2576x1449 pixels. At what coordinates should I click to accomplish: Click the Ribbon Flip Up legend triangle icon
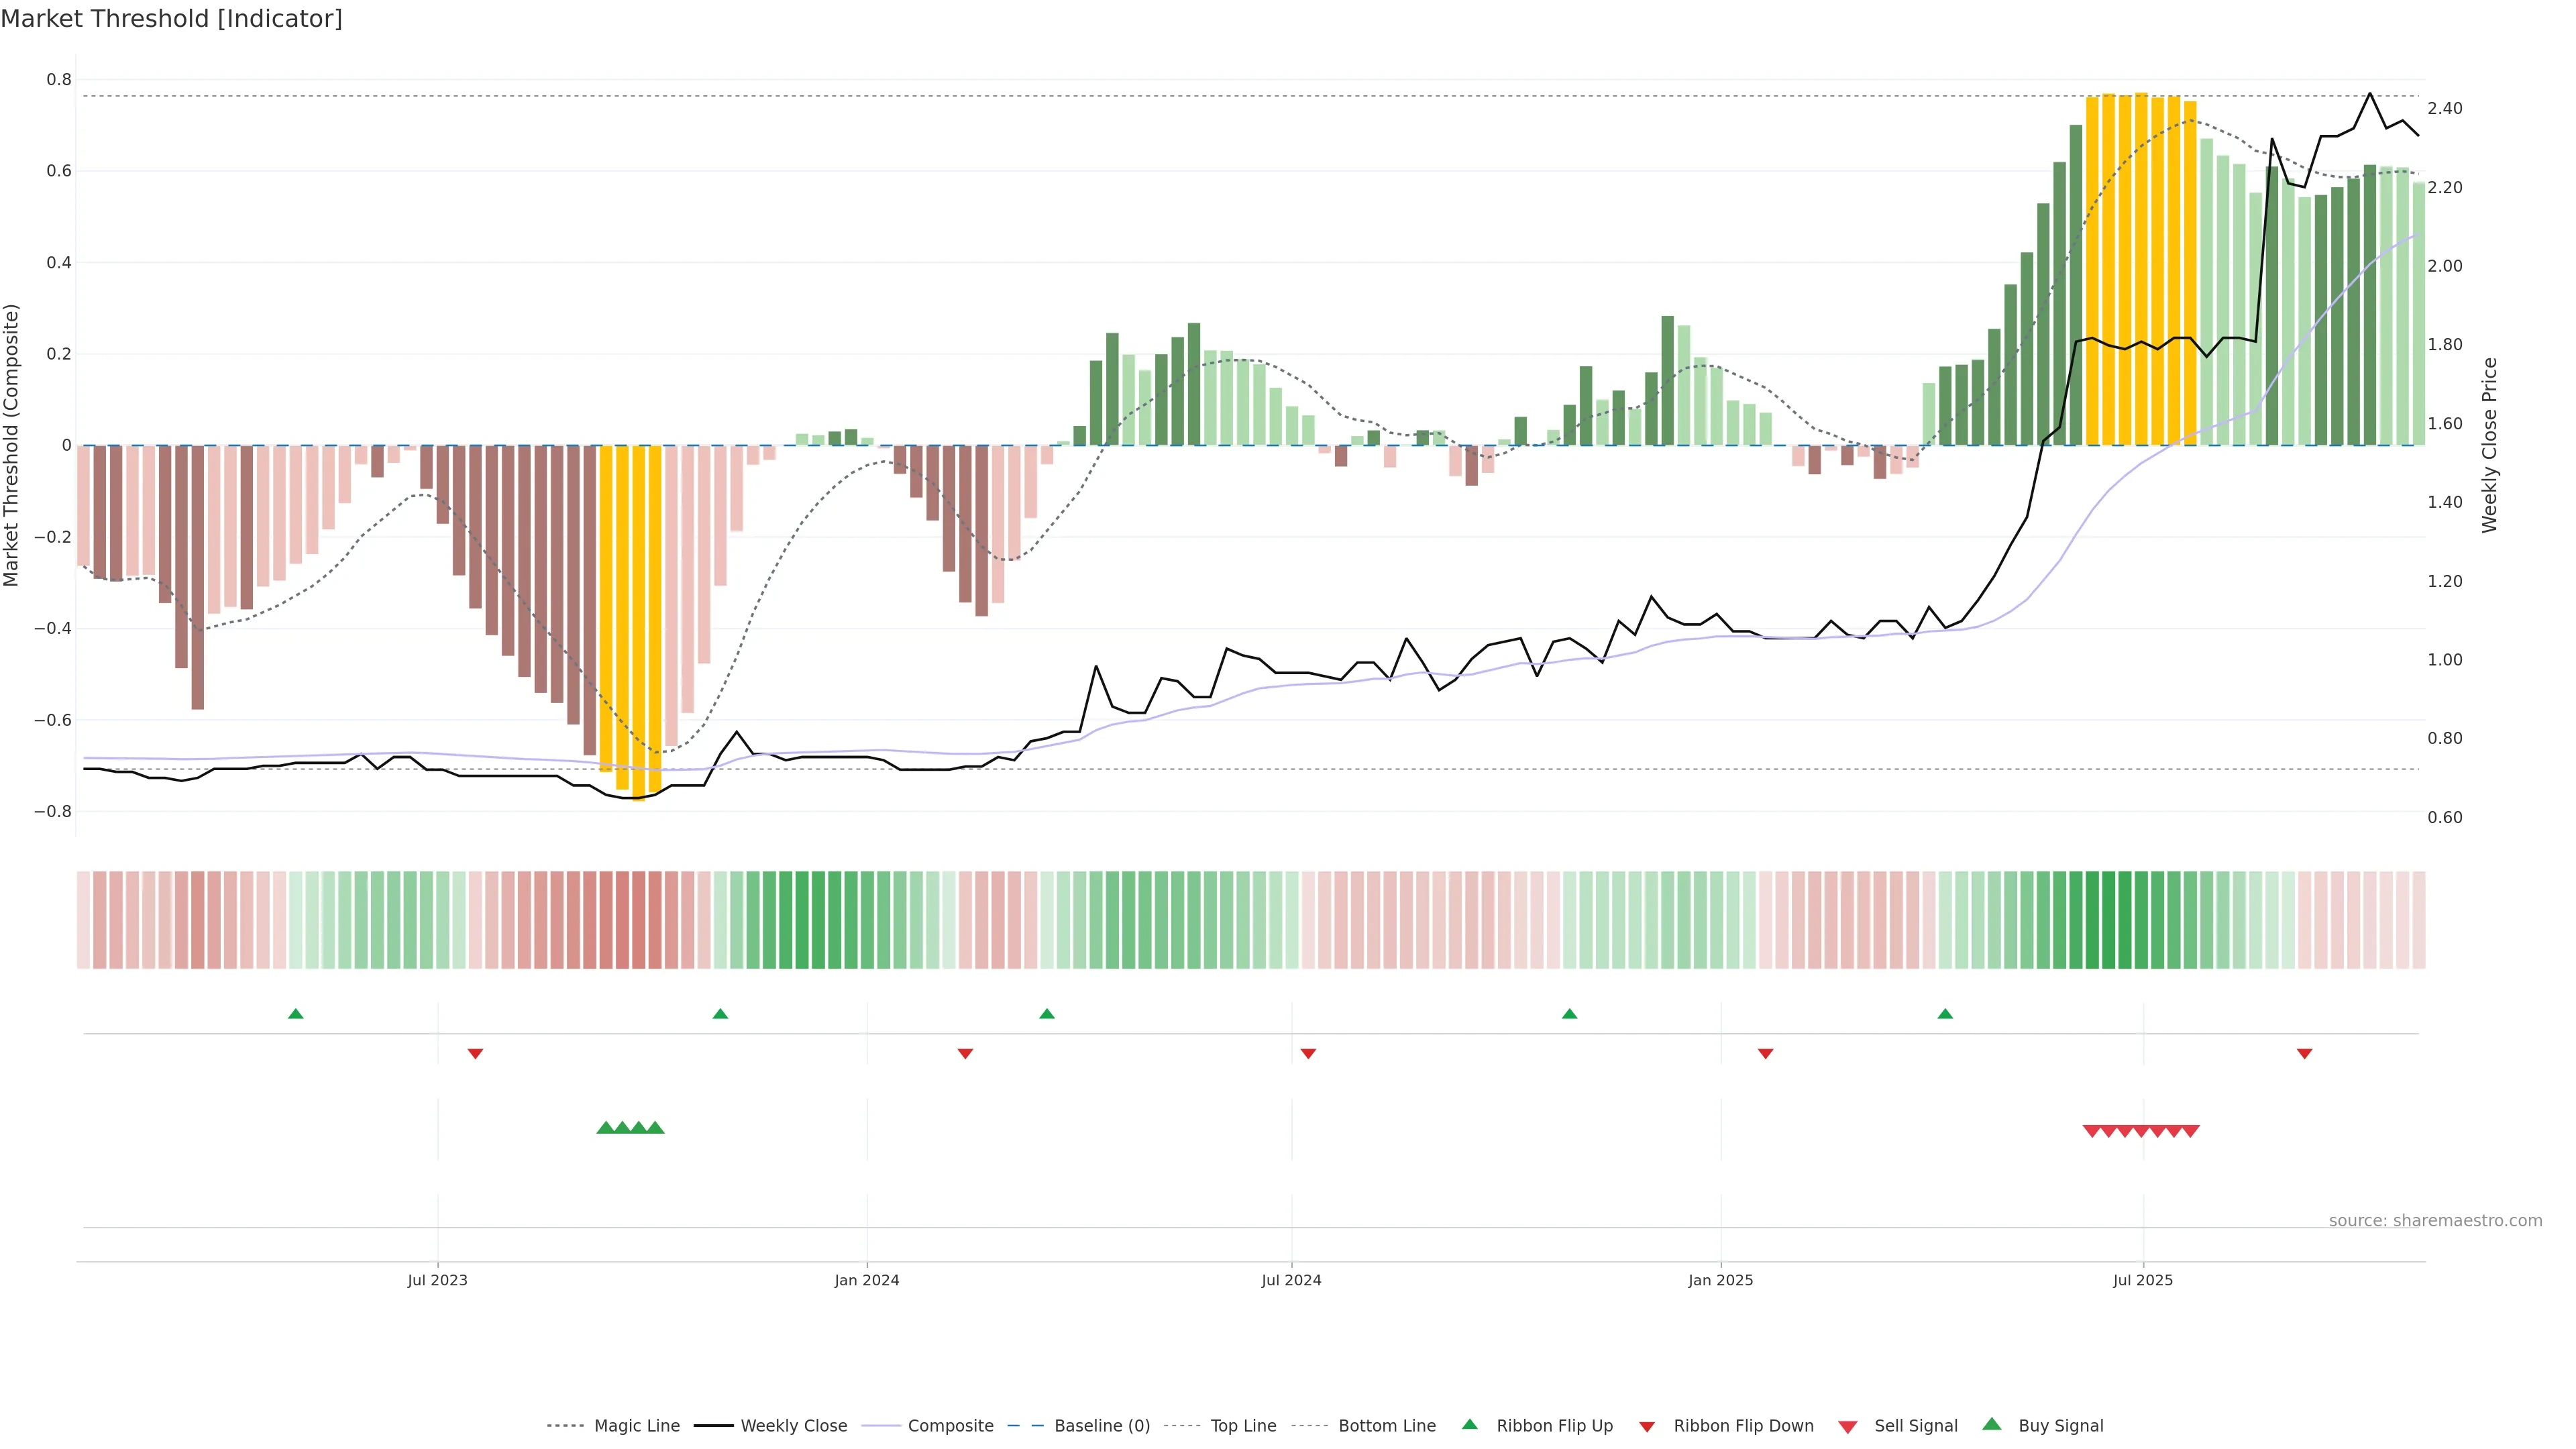[1469, 1424]
